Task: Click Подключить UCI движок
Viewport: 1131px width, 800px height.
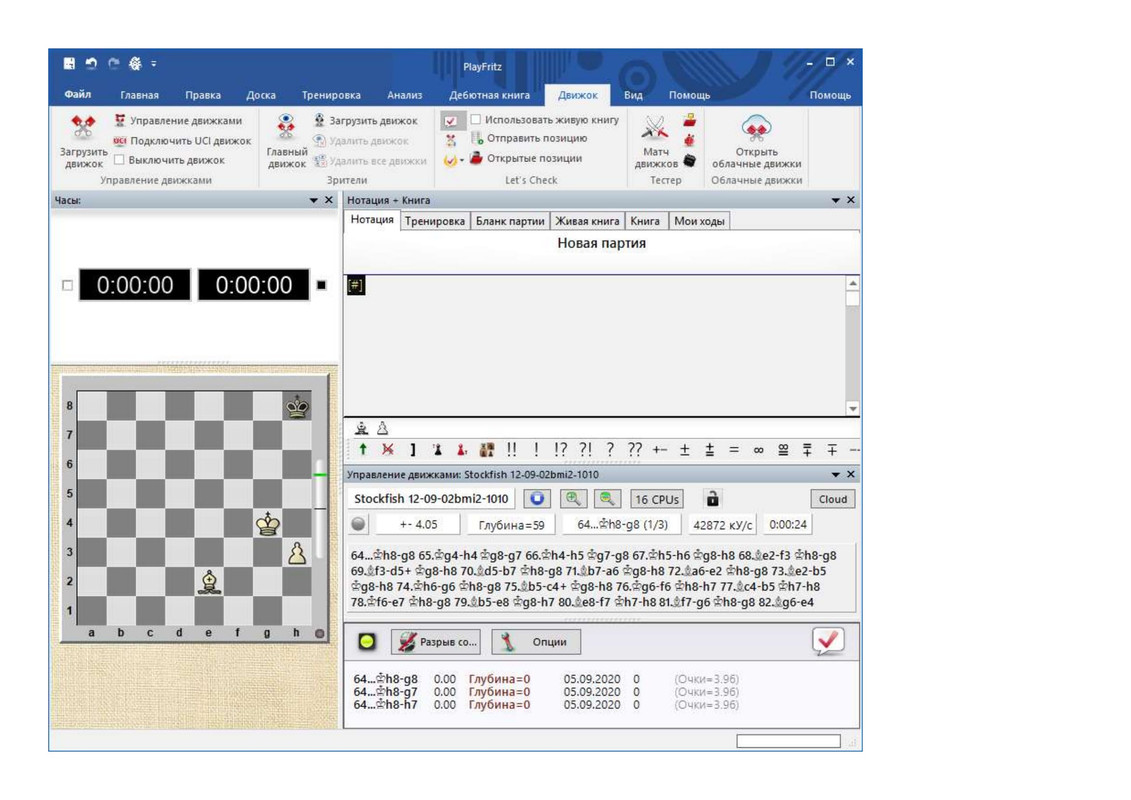Action: (182, 141)
